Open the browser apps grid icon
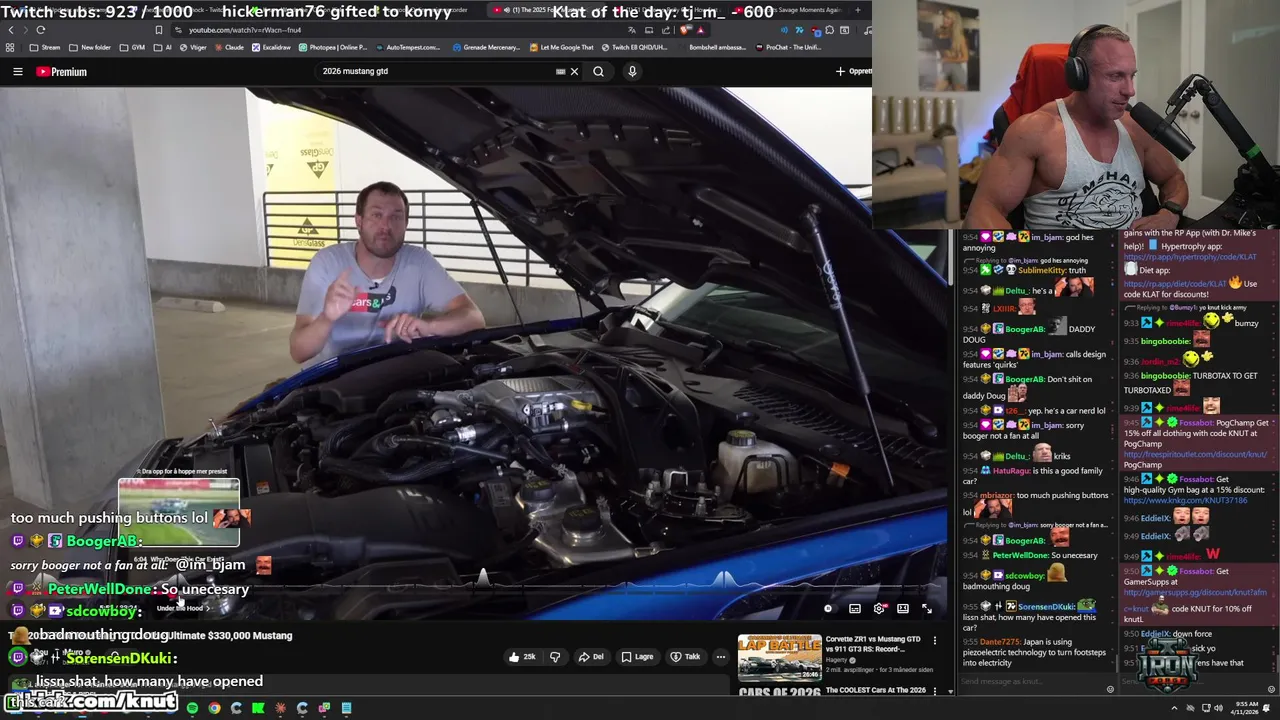This screenshot has width=1280, height=720. point(10,47)
